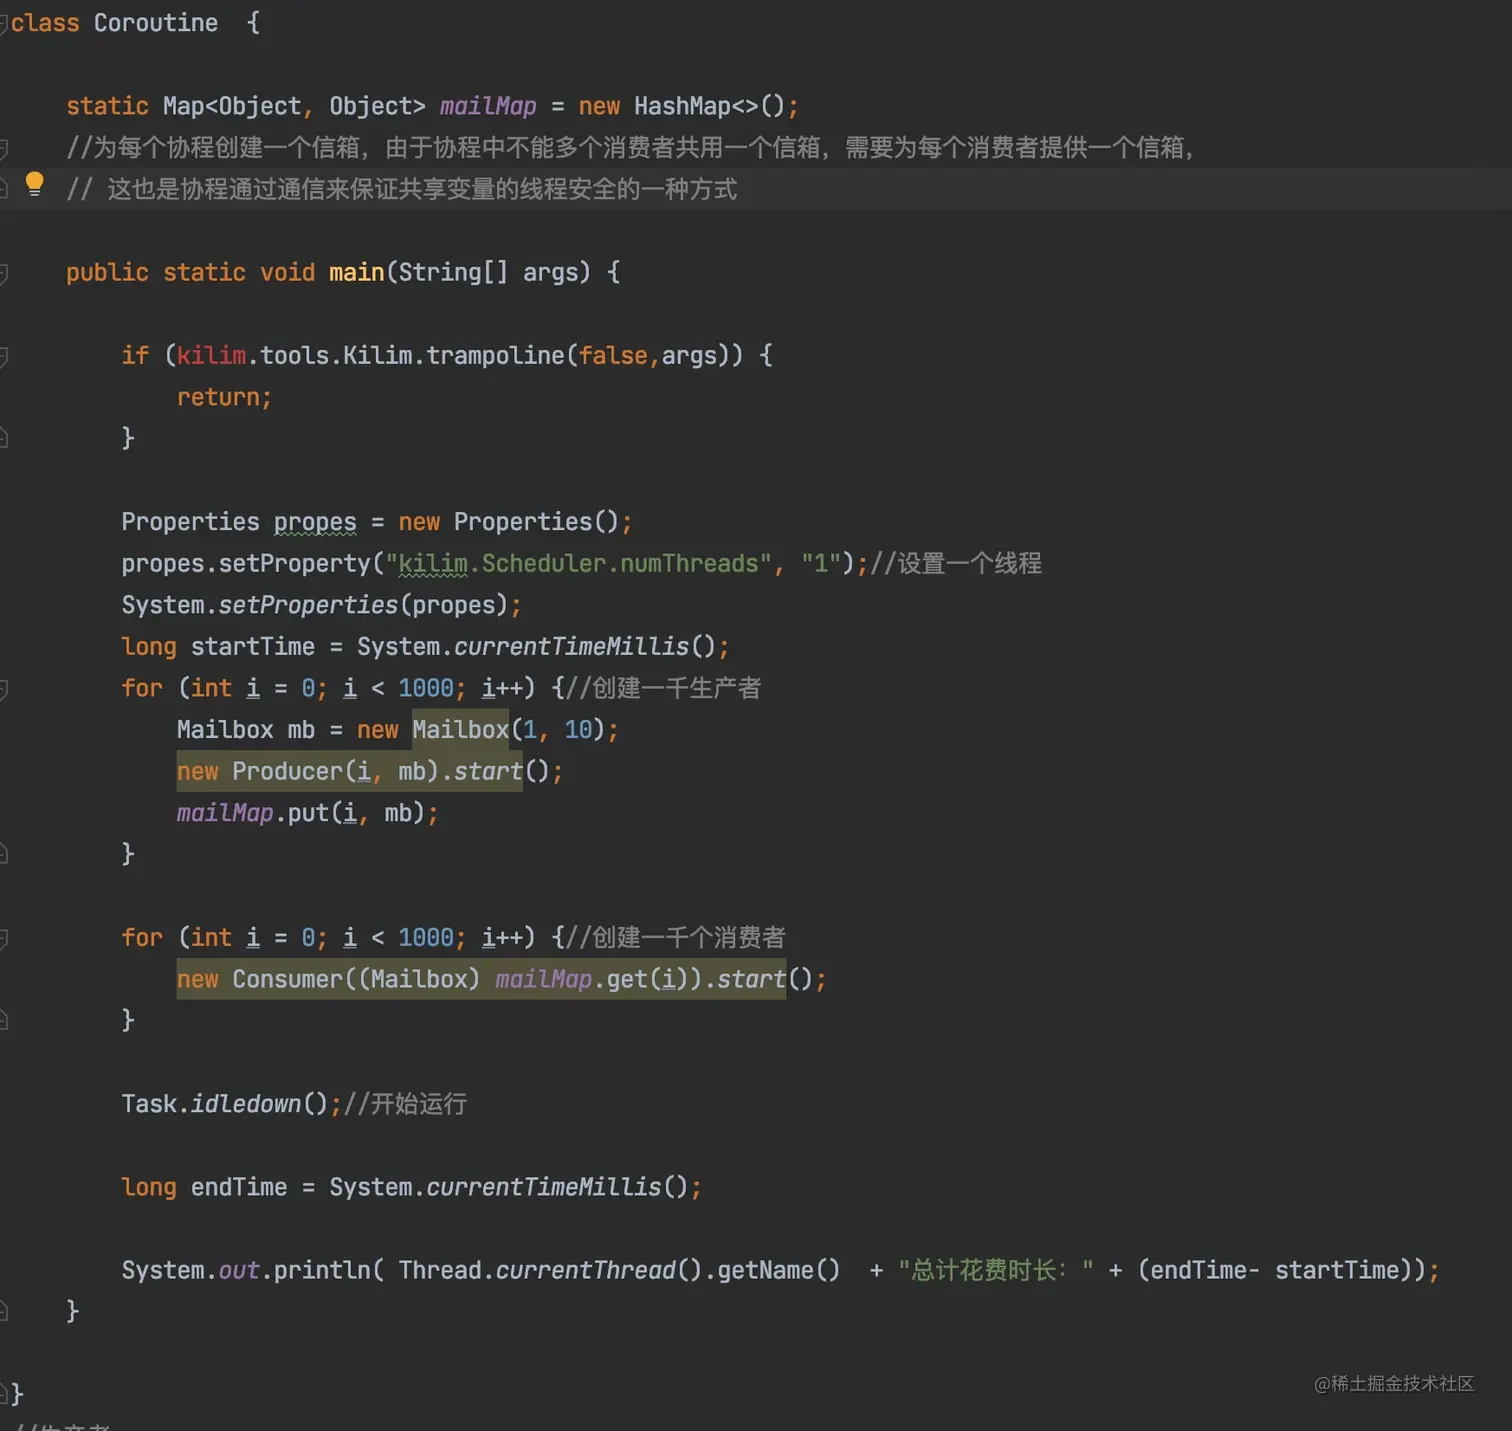The image size is (1512, 1431).
Task: Click the (Mailbox) cast
Action: click(419, 979)
